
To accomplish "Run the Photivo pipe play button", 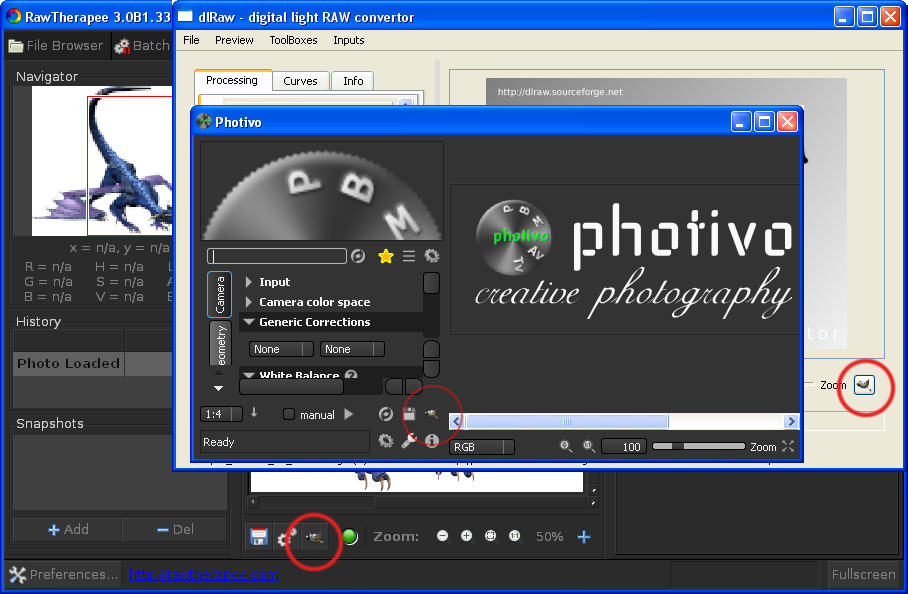I will click(x=349, y=414).
